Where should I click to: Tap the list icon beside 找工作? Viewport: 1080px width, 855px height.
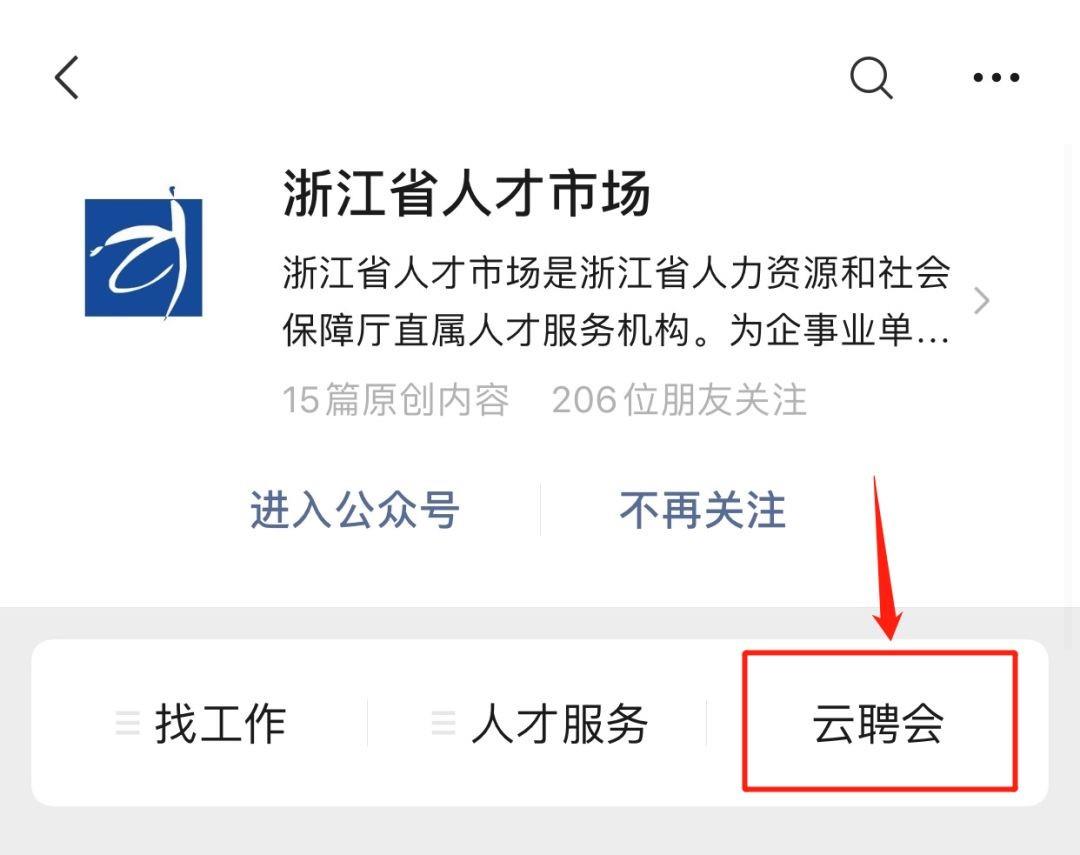coord(127,723)
